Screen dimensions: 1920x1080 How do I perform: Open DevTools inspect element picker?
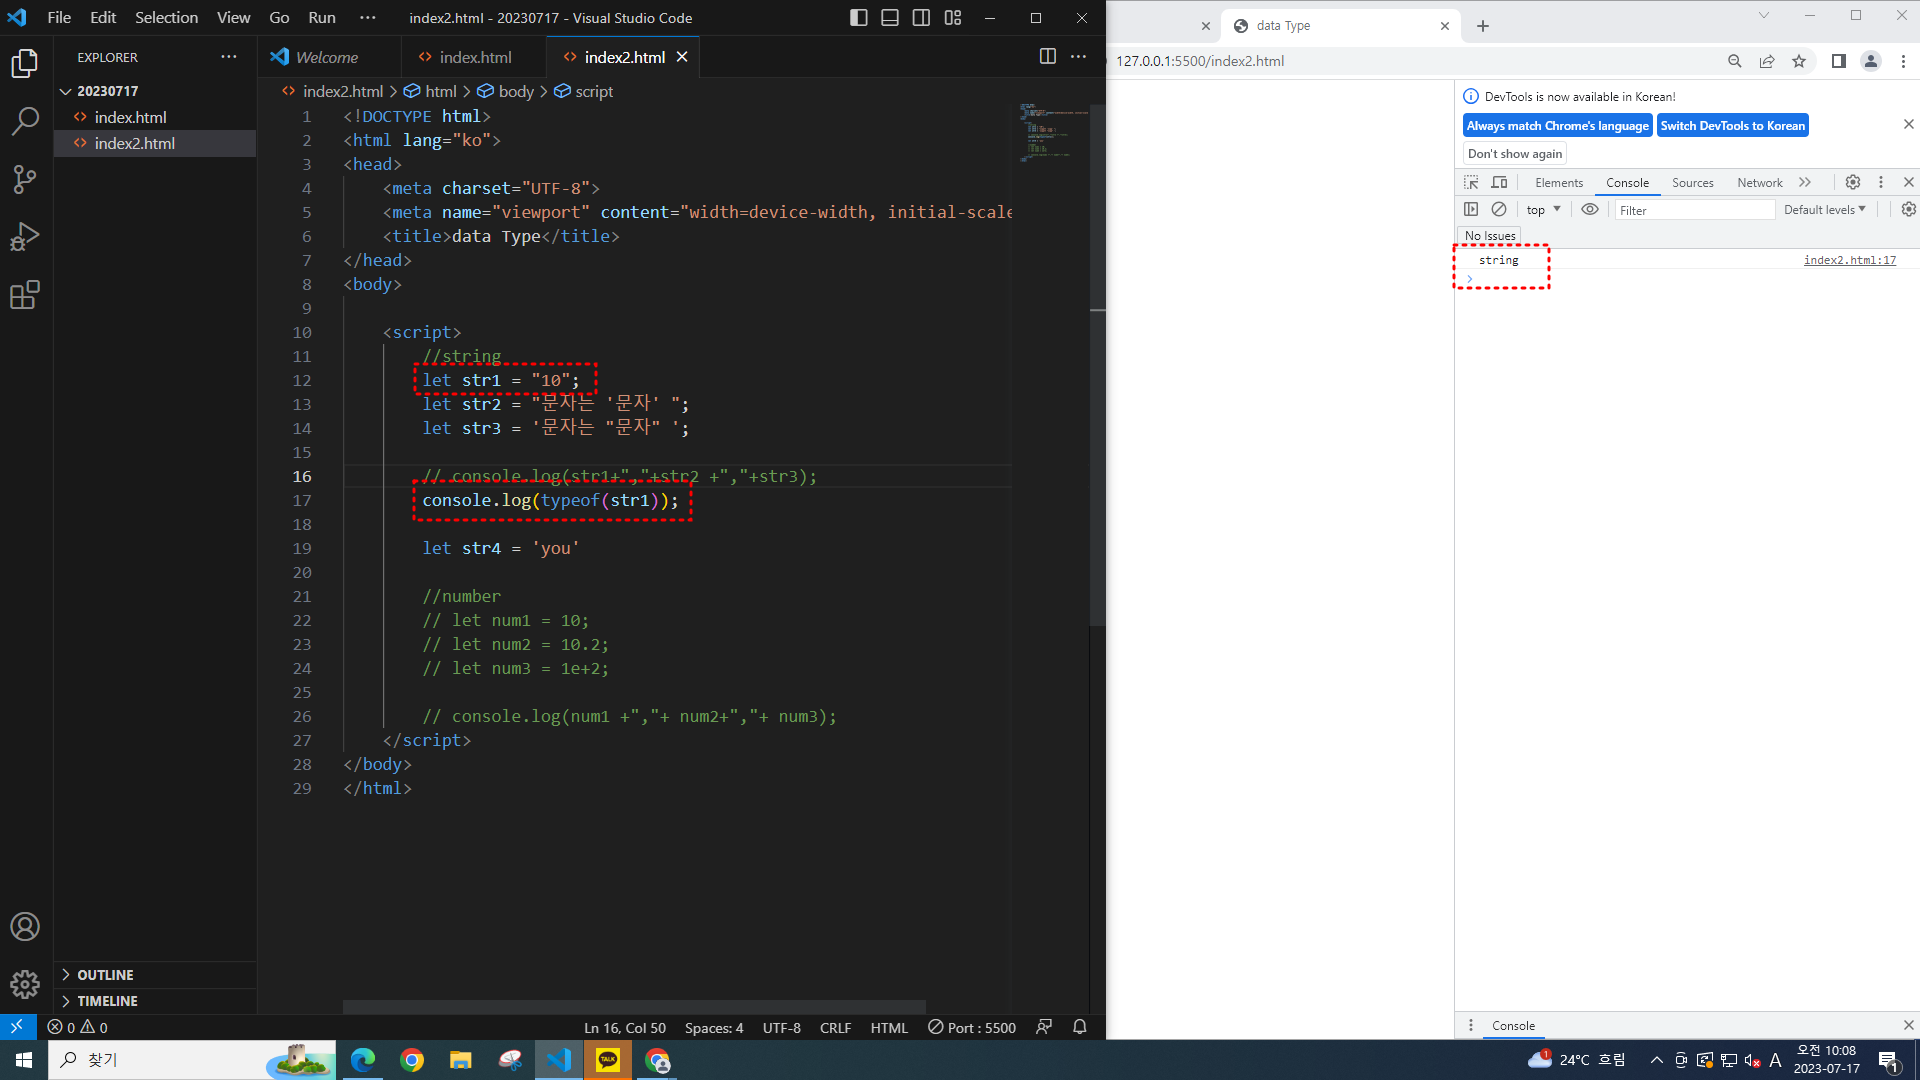[1471, 182]
